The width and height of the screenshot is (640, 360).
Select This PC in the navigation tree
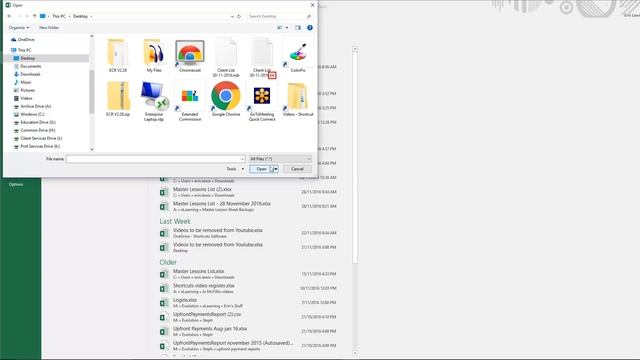point(24,50)
